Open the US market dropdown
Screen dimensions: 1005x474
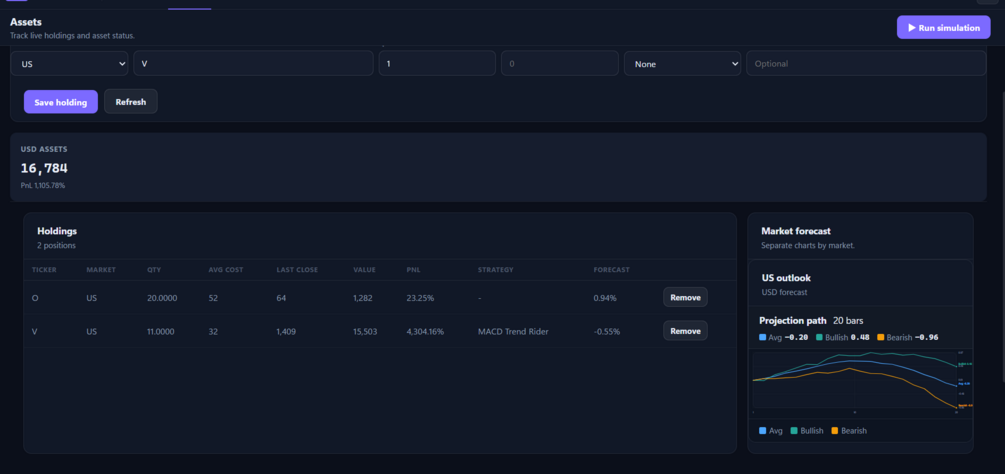pos(69,63)
